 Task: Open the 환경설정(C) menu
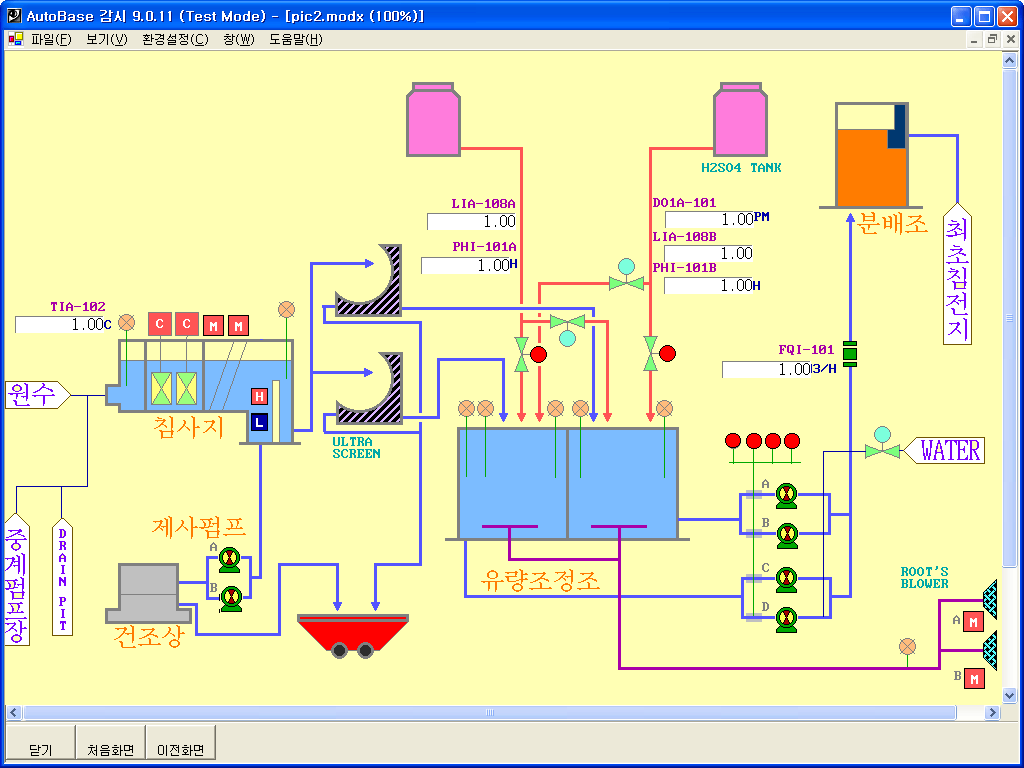[175, 40]
